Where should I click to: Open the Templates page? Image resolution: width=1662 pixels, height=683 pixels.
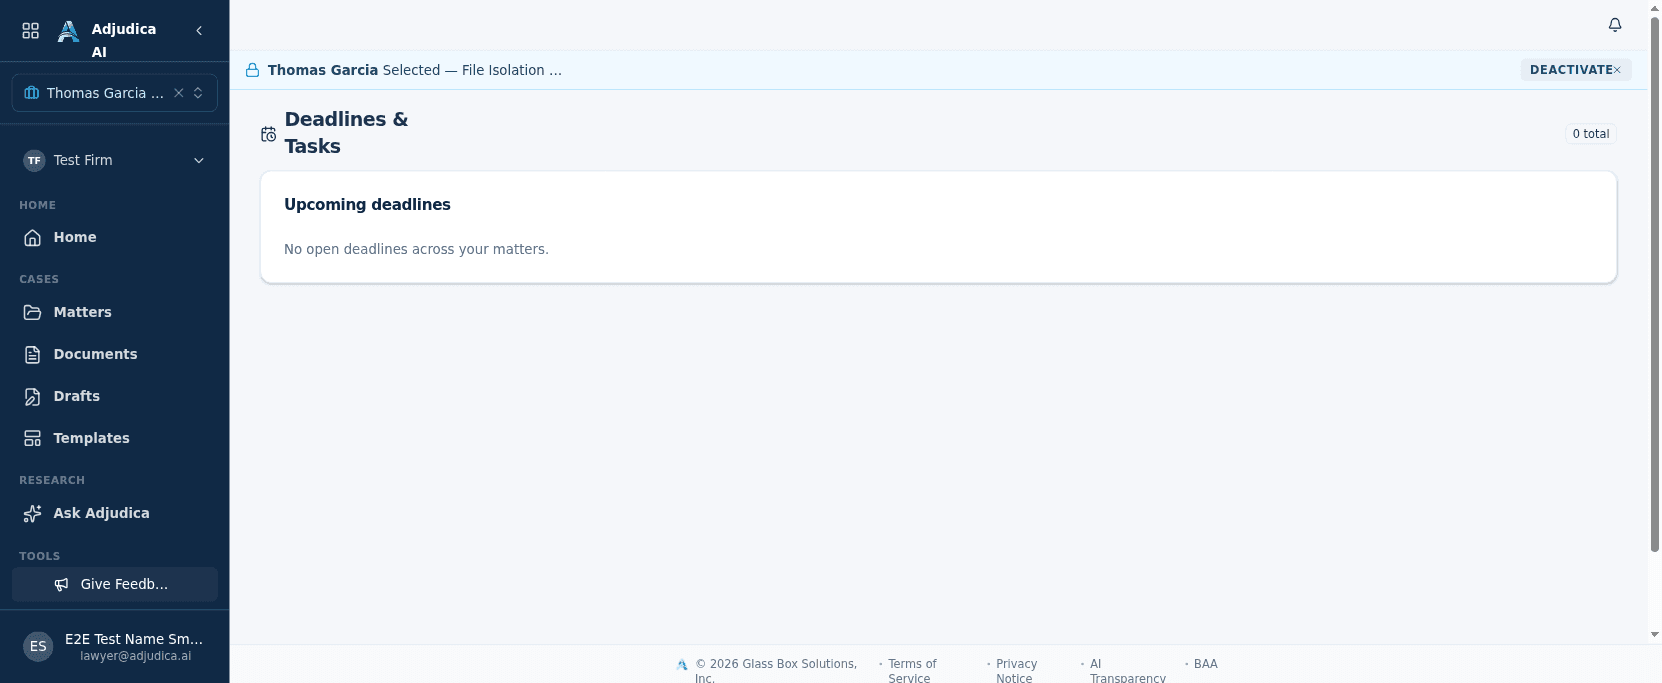click(x=115, y=438)
